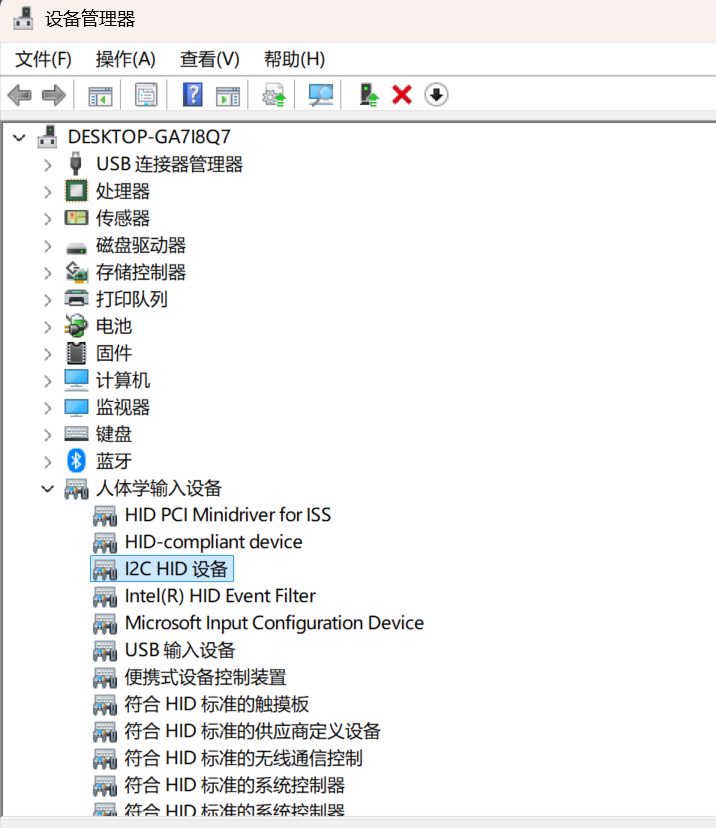
Task: Select 便携式设备控制装置 entry
Action: 205,677
